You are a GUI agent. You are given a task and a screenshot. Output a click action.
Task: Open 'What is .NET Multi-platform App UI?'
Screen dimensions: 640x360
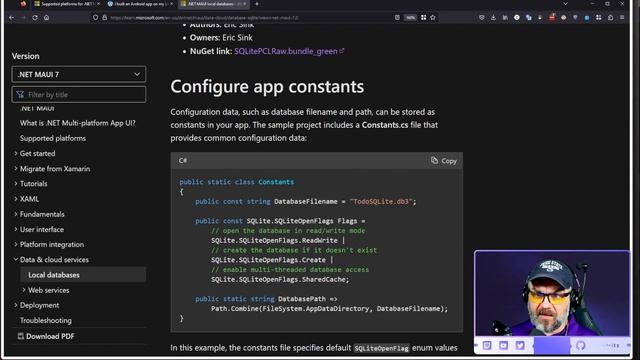pos(78,123)
